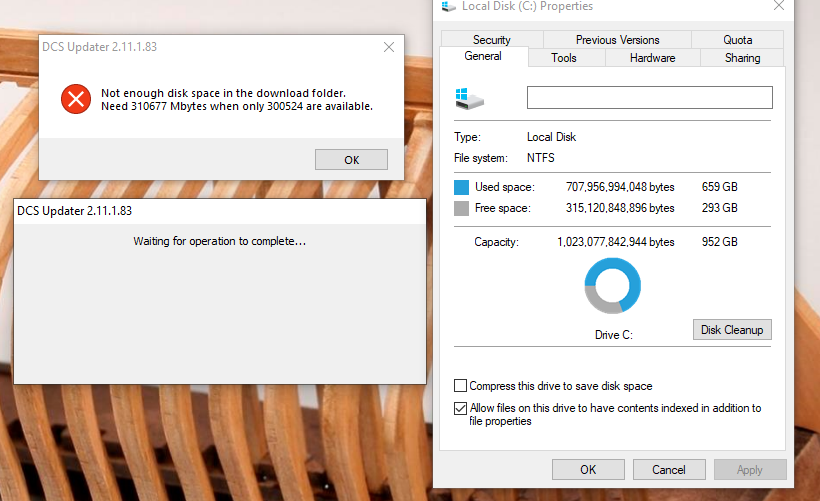
Task: Cancel the Local Disk Properties dialog
Action: pos(669,470)
